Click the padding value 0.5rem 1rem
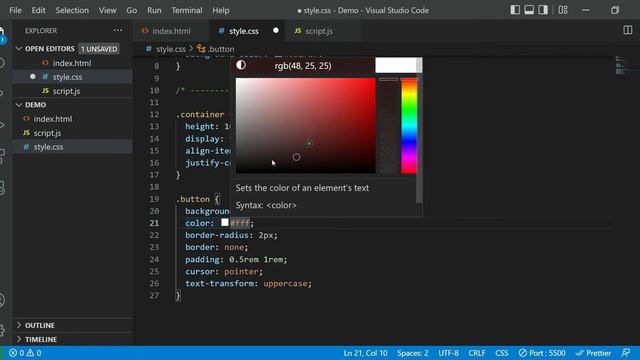The width and height of the screenshot is (640, 360). pos(256,259)
